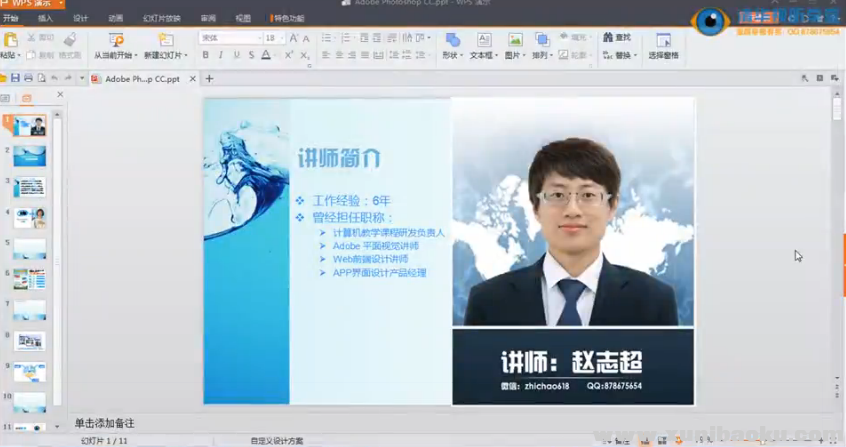Click the 查找 find button

click(617, 38)
